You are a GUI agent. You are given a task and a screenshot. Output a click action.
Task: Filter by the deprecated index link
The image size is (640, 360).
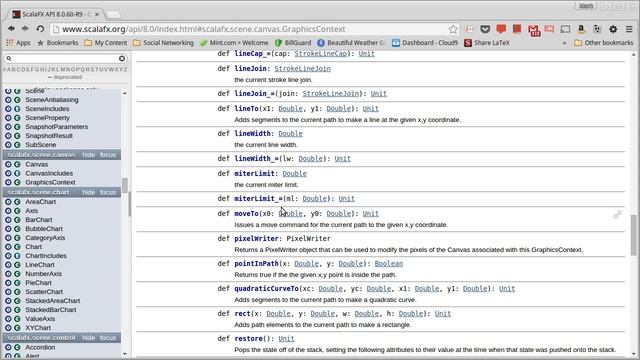click(x=64, y=77)
